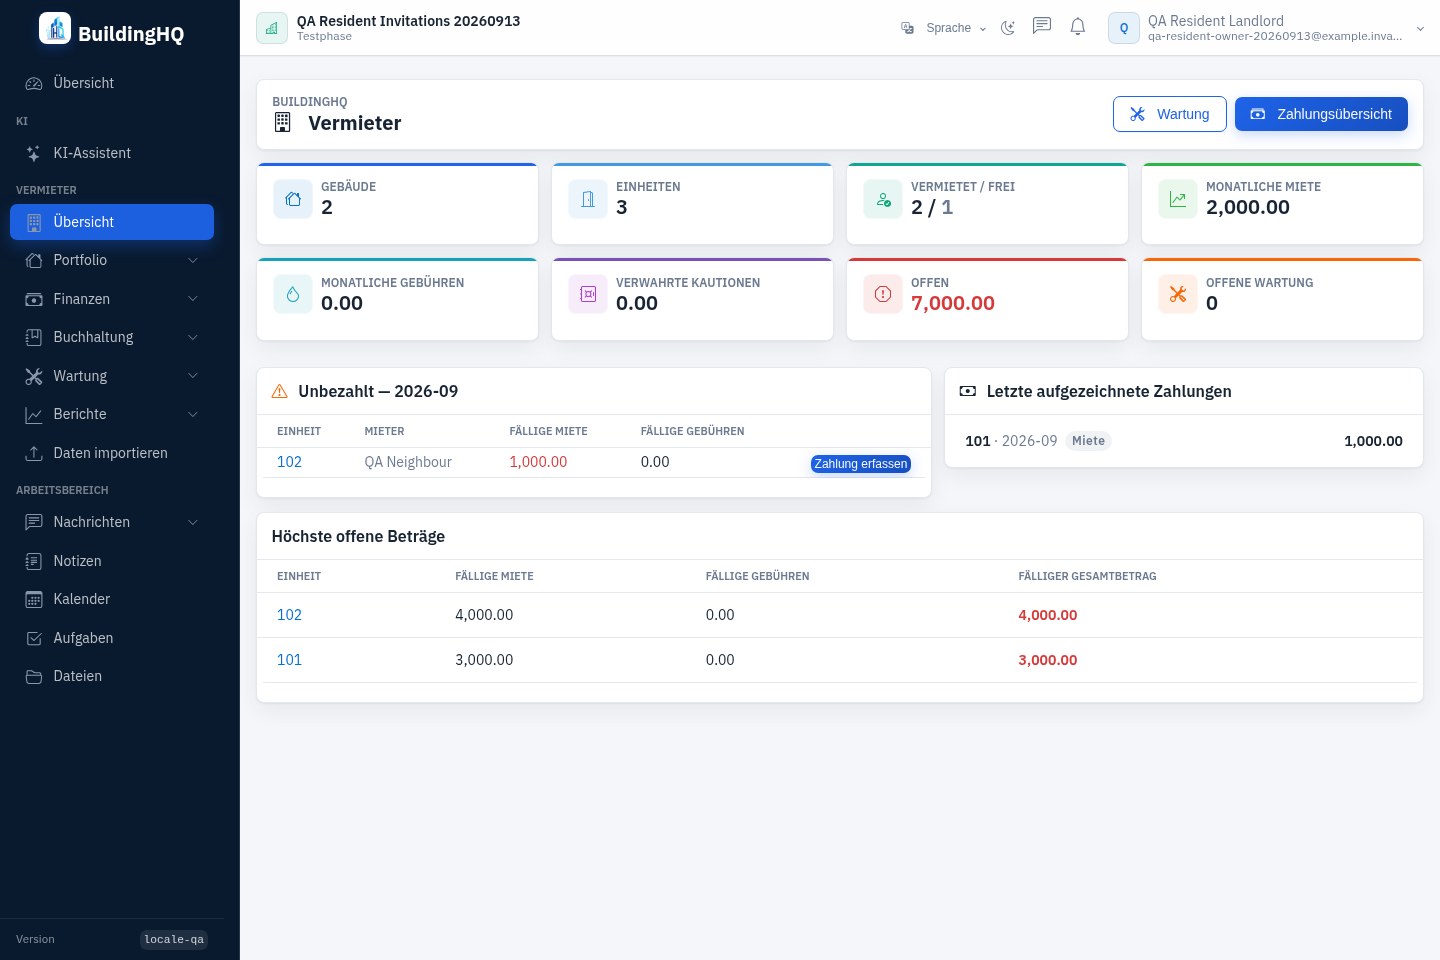Open KI-Assistent sparkle icon in sidebar
This screenshot has width=1440, height=960.
point(34,153)
